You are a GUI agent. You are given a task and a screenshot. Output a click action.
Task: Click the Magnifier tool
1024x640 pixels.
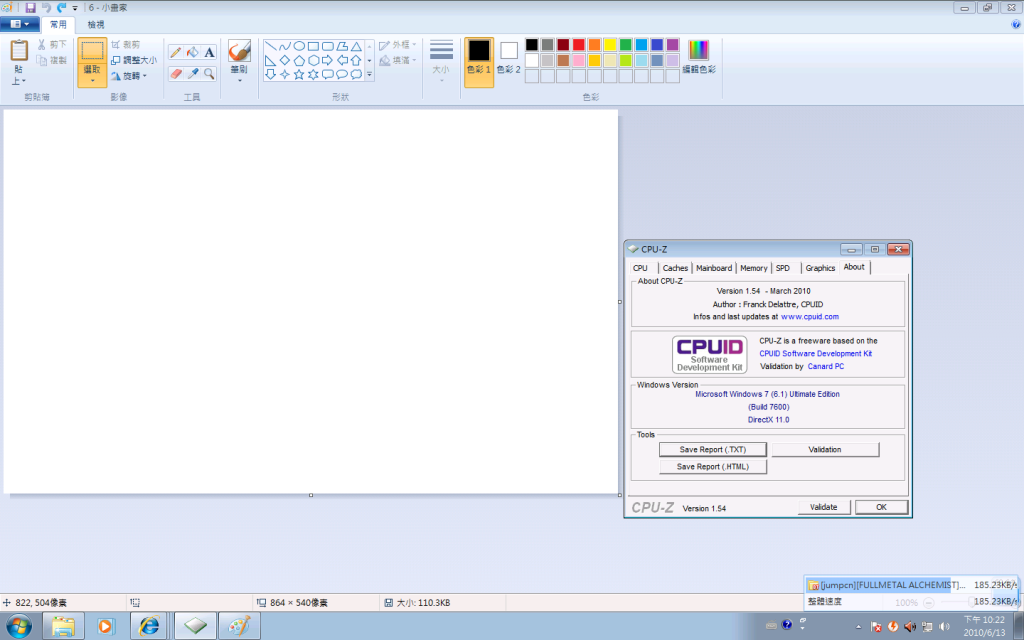pos(209,74)
